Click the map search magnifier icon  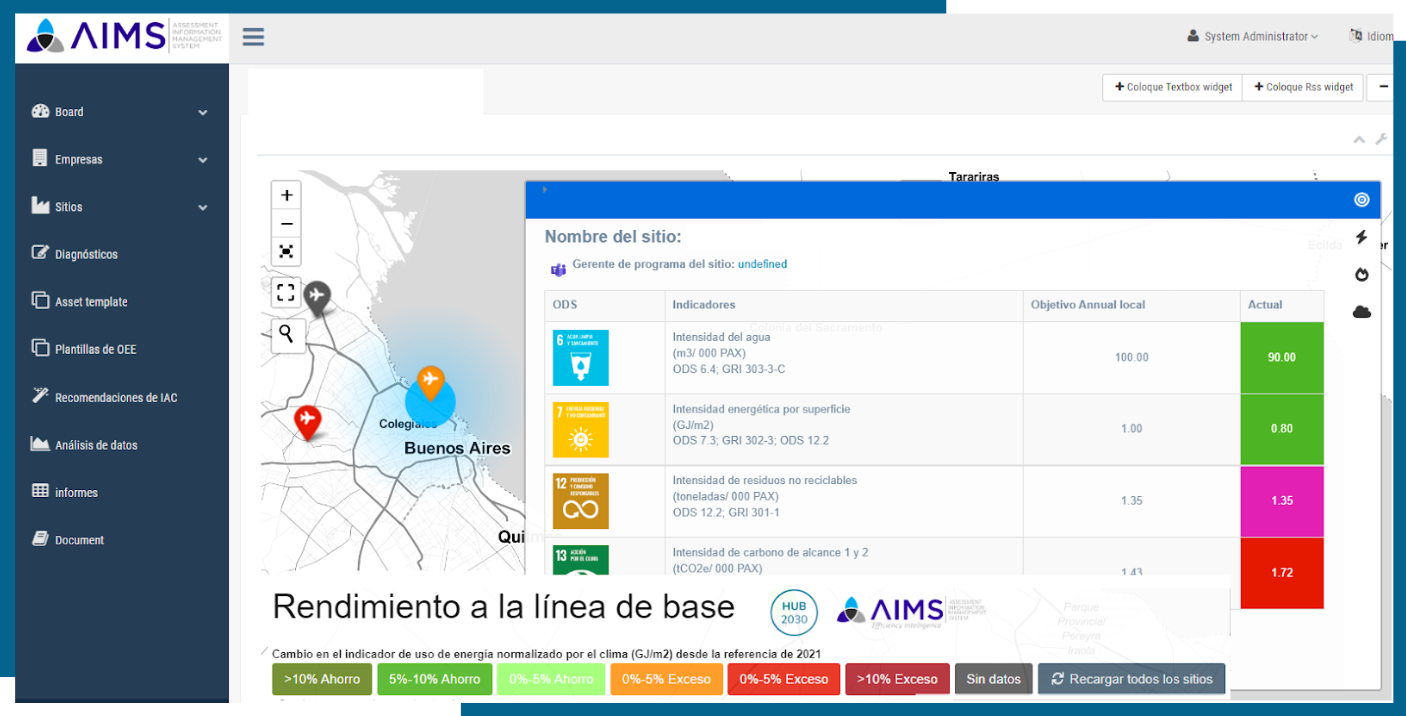287,335
